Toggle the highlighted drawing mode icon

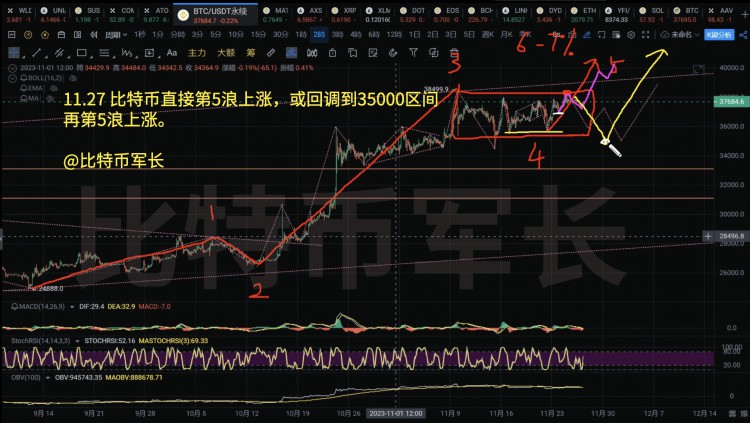(x=291, y=53)
